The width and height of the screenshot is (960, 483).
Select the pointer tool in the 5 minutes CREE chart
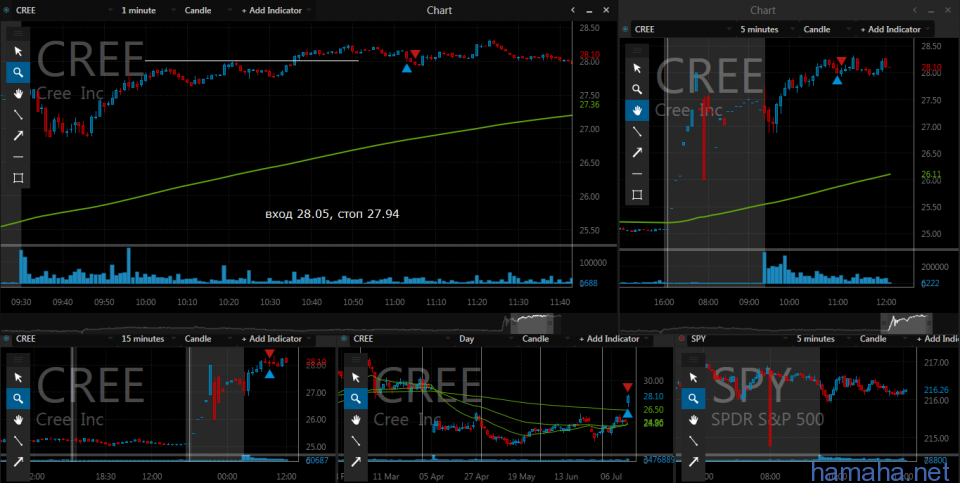pos(637,68)
